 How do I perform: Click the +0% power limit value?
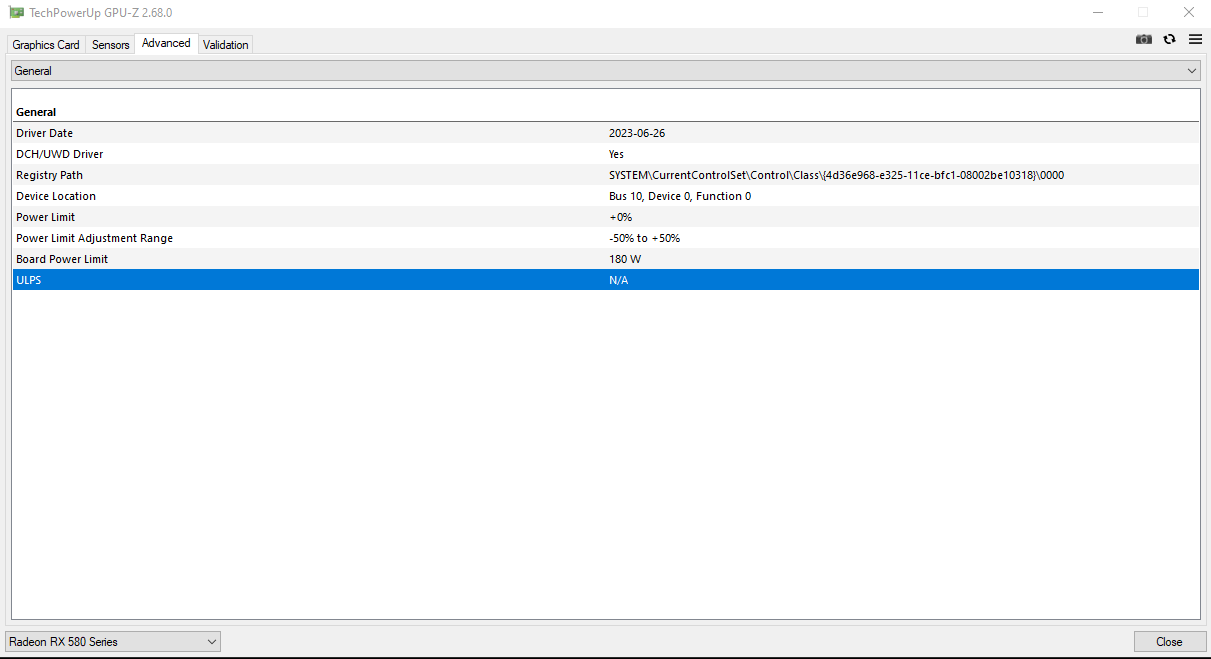(620, 217)
